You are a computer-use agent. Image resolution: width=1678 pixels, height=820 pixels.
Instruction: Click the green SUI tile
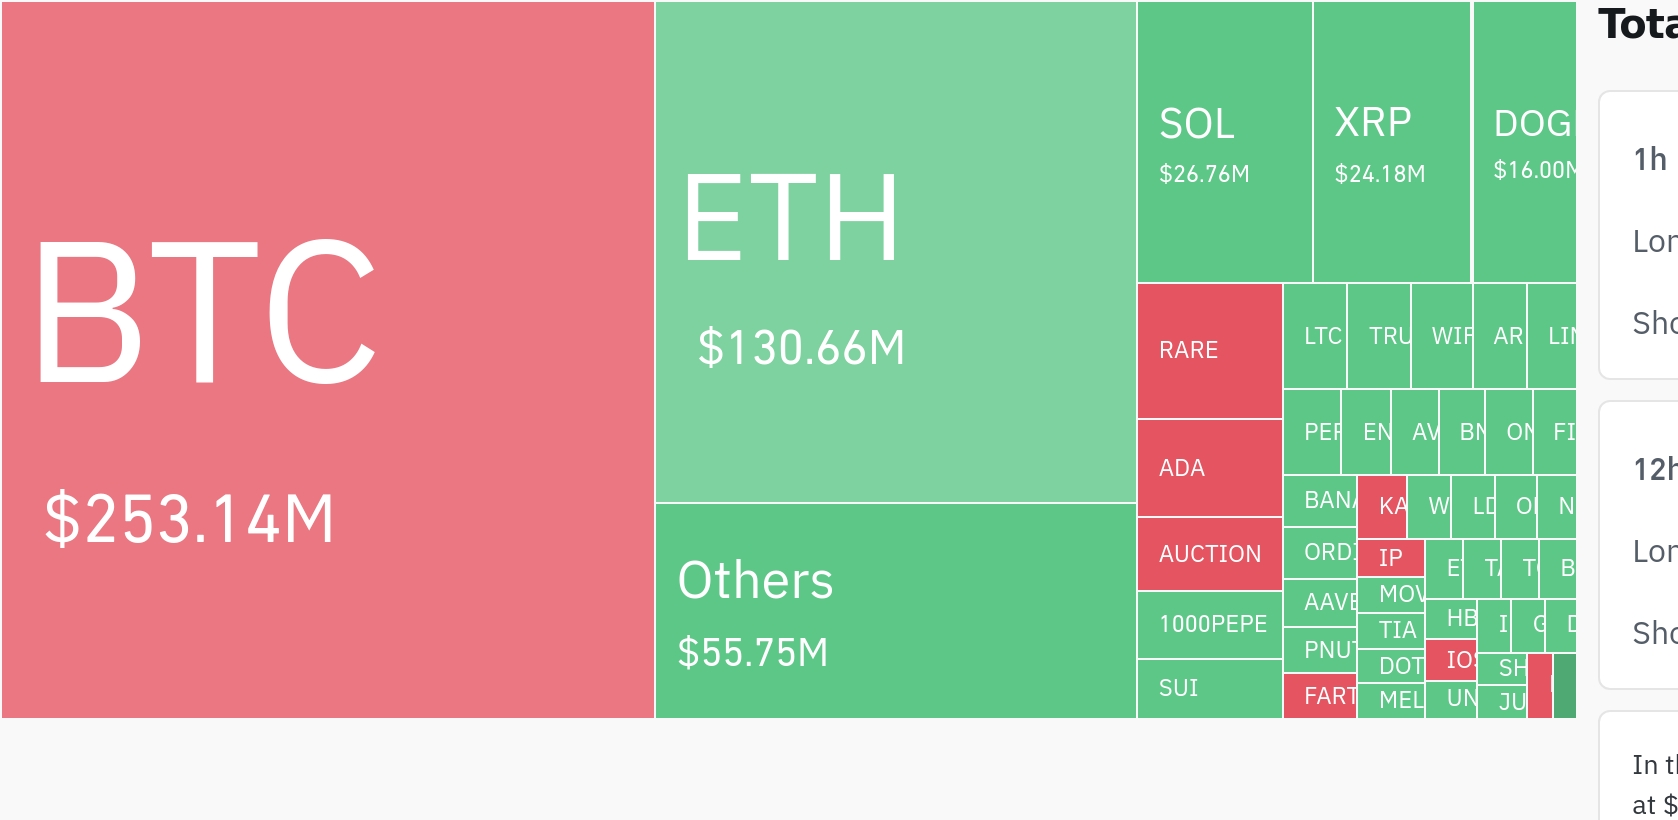[1209, 688]
